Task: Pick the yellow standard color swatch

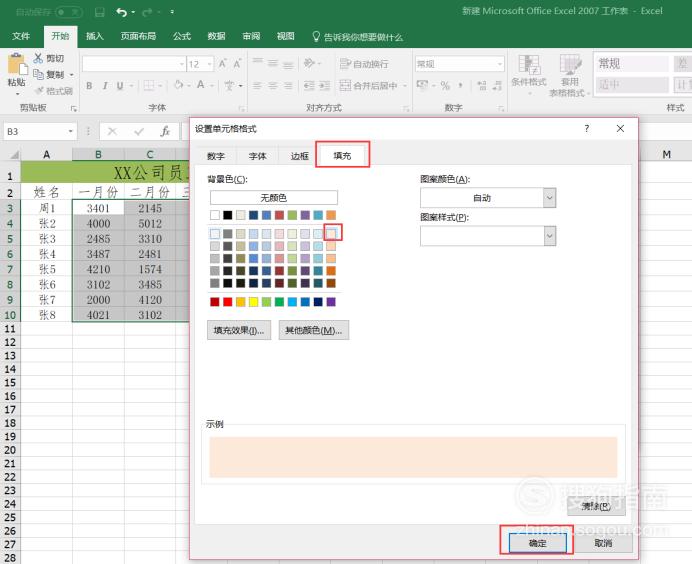Action: point(253,302)
